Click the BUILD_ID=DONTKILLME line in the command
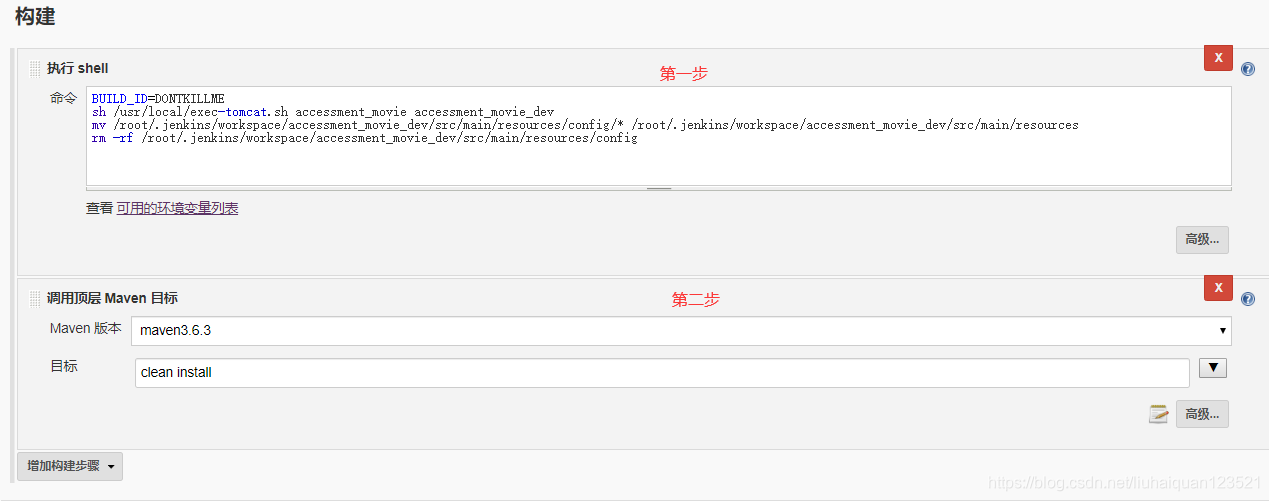1269x501 pixels. coord(158,99)
